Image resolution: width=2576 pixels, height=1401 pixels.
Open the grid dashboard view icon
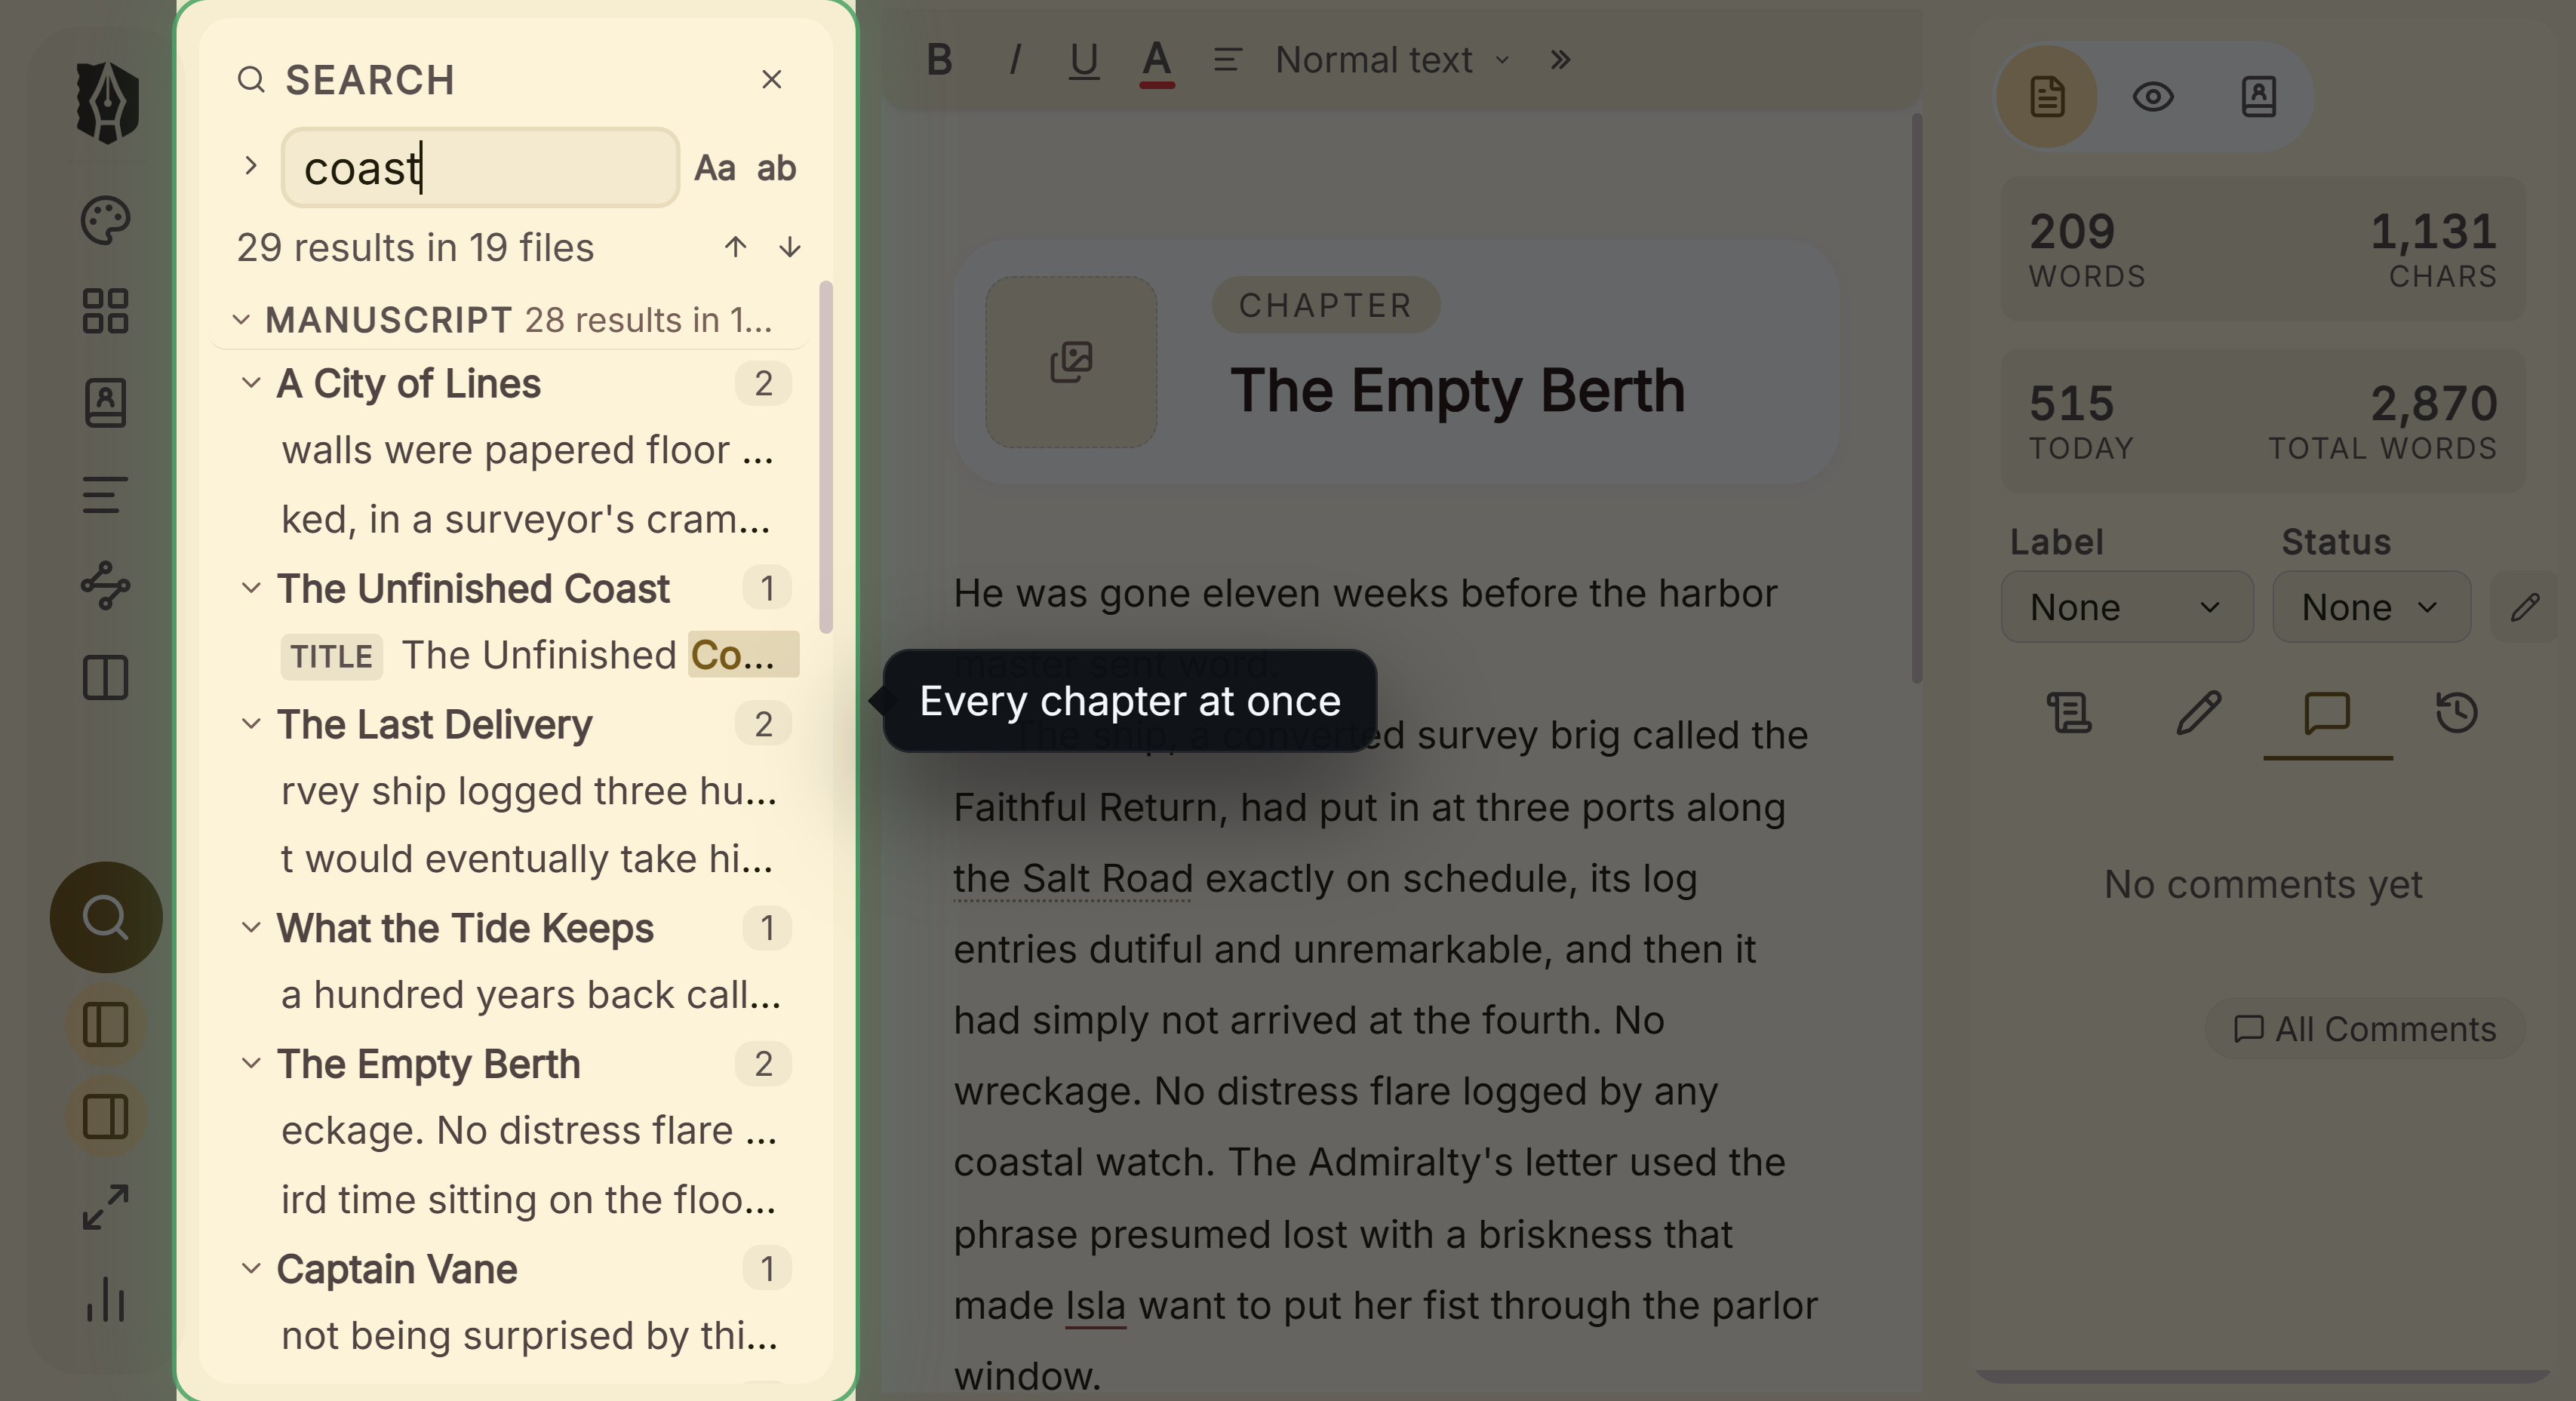point(105,311)
